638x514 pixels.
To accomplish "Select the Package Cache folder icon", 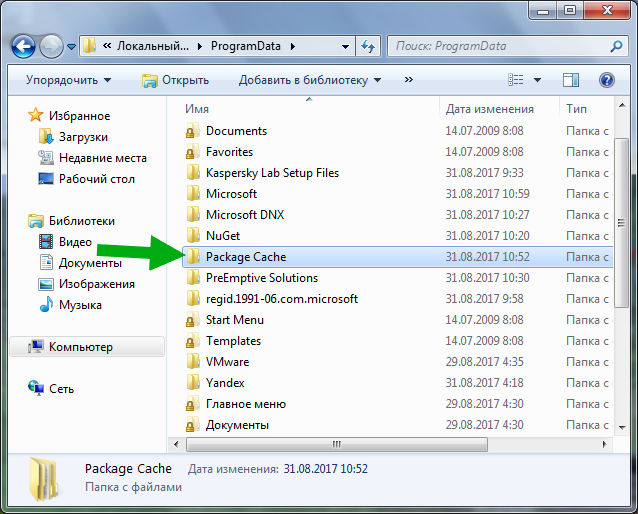I will (193, 257).
